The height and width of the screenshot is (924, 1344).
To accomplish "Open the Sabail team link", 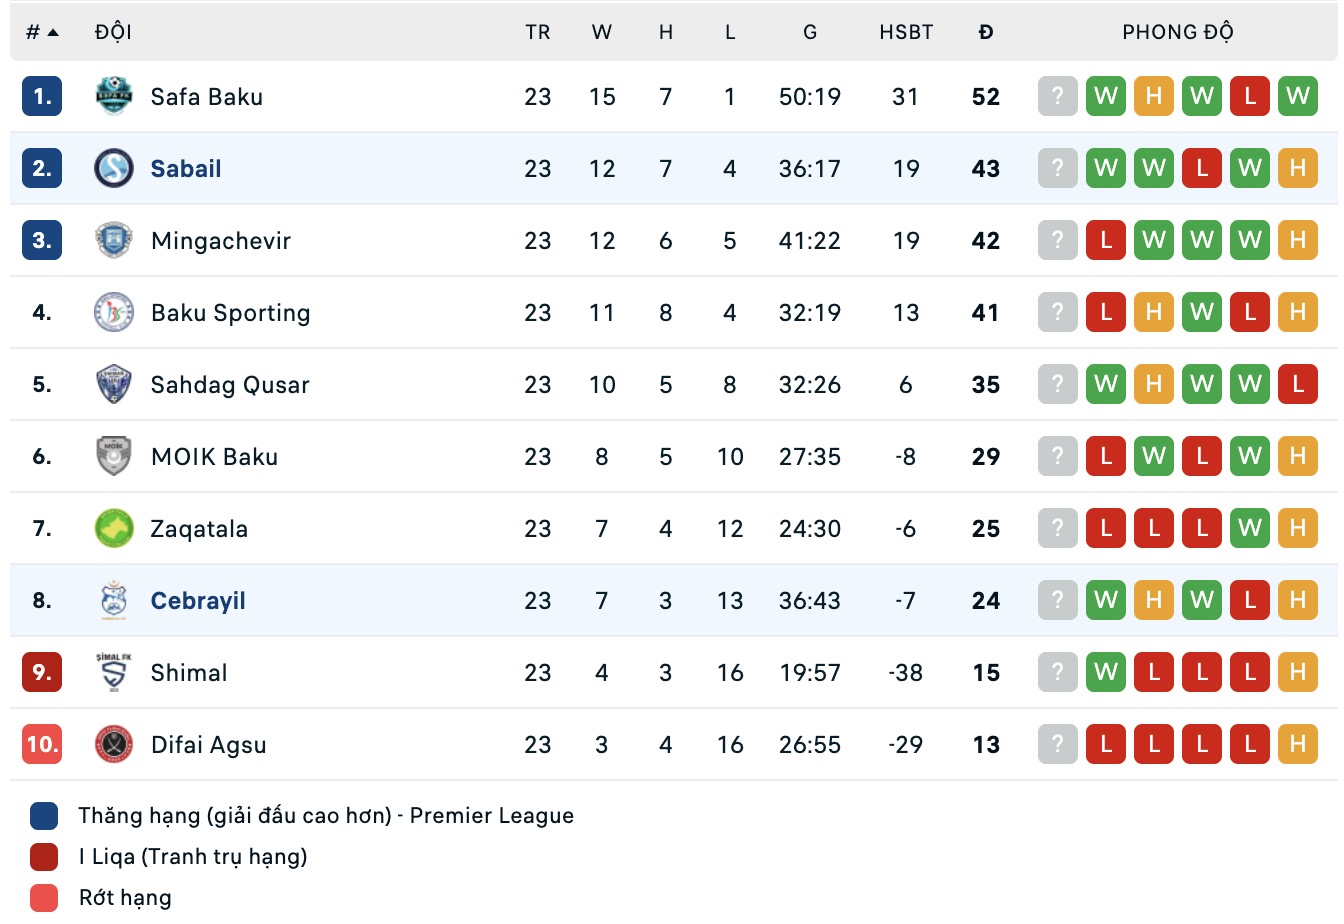I will [186, 168].
